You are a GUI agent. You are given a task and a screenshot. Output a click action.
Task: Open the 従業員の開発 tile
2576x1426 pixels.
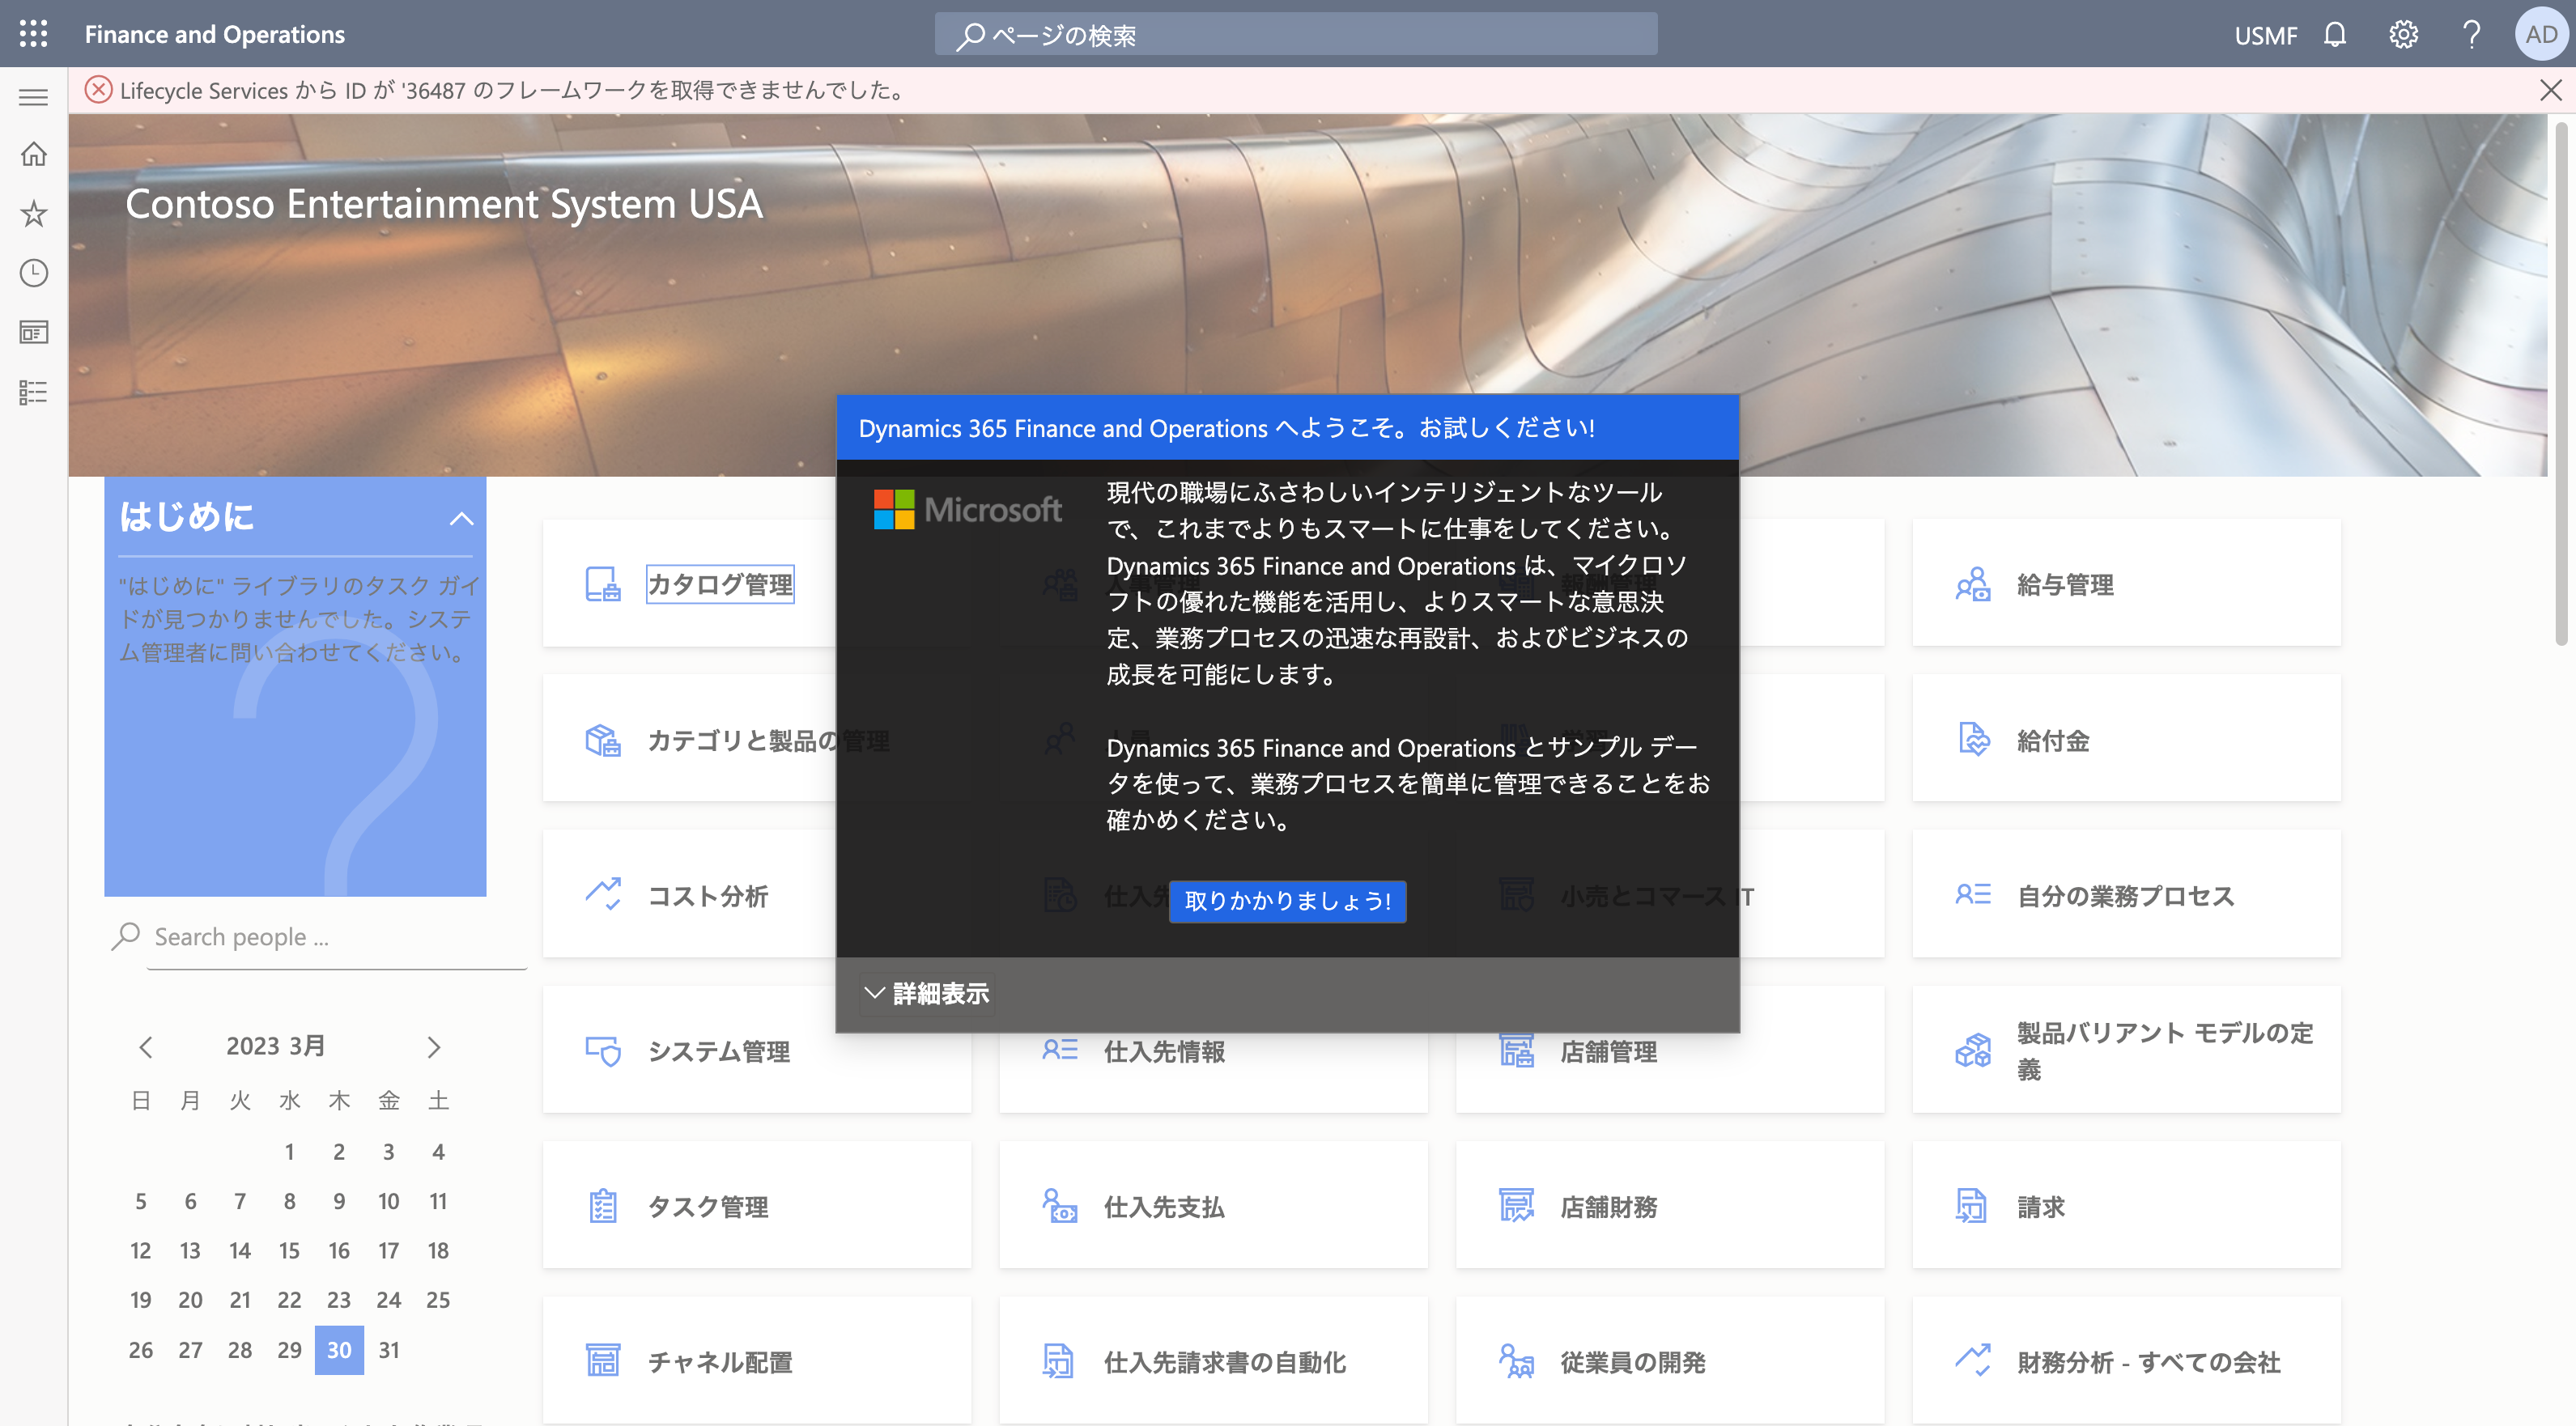[x=1670, y=1360]
